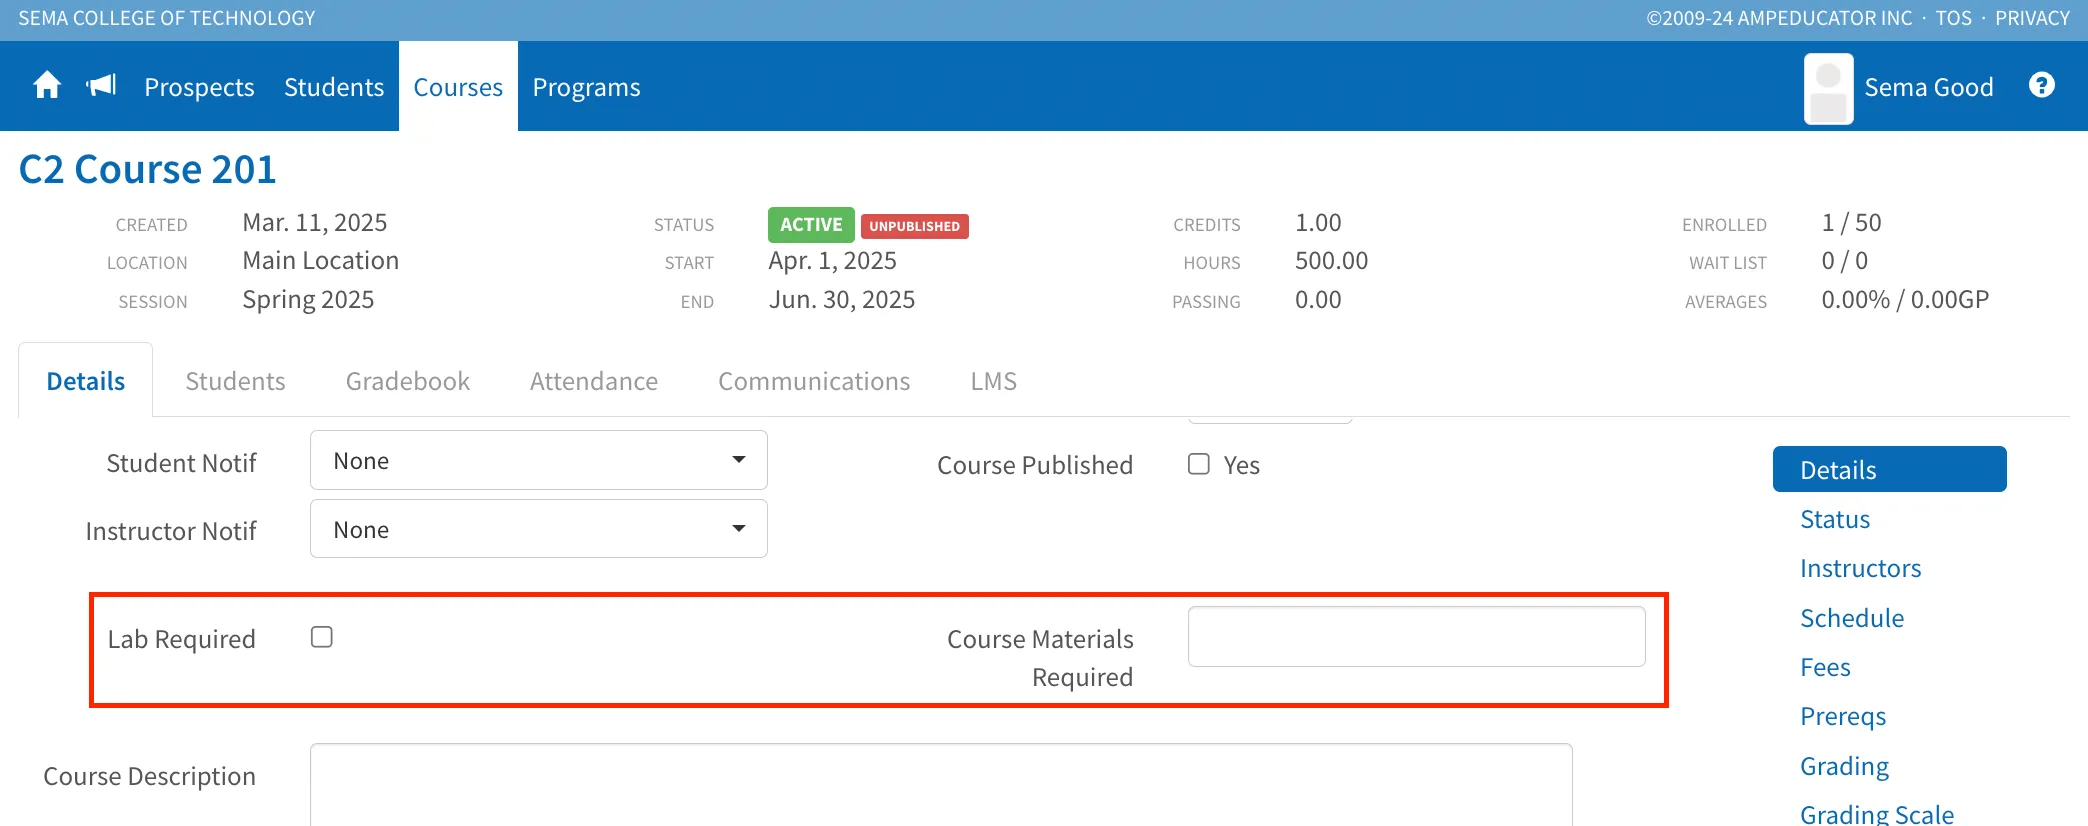The image size is (2088, 826).
Task: Click the Course Materials Required field
Action: pos(1416,636)
